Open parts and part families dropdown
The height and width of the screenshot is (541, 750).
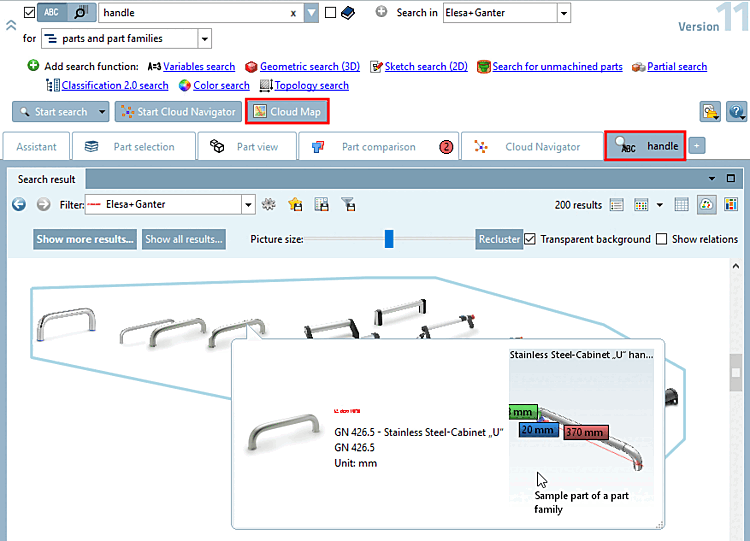coord(205,39)
